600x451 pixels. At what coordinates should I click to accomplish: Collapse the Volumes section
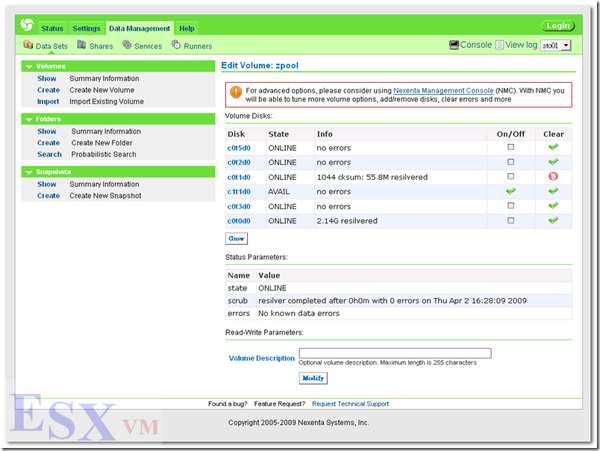29,67
